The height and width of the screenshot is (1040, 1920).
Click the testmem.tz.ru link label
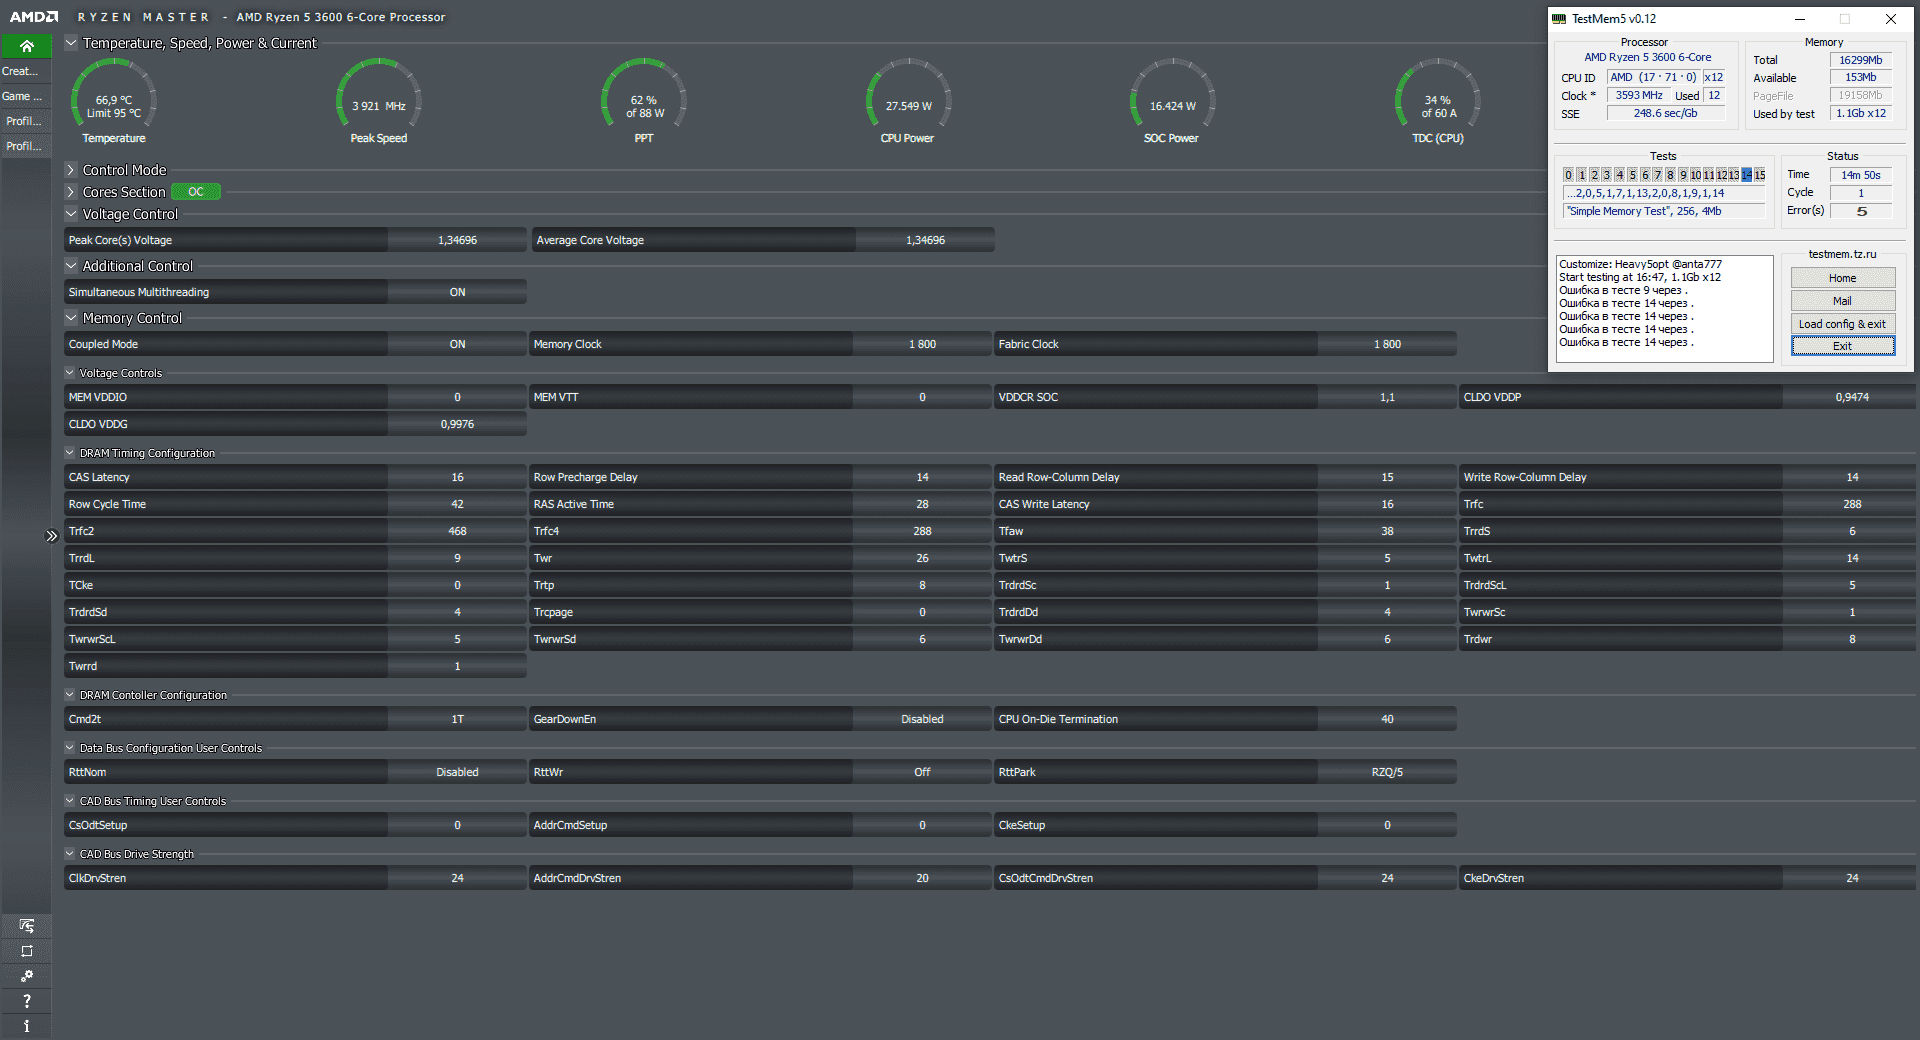tap(1842, 254)
